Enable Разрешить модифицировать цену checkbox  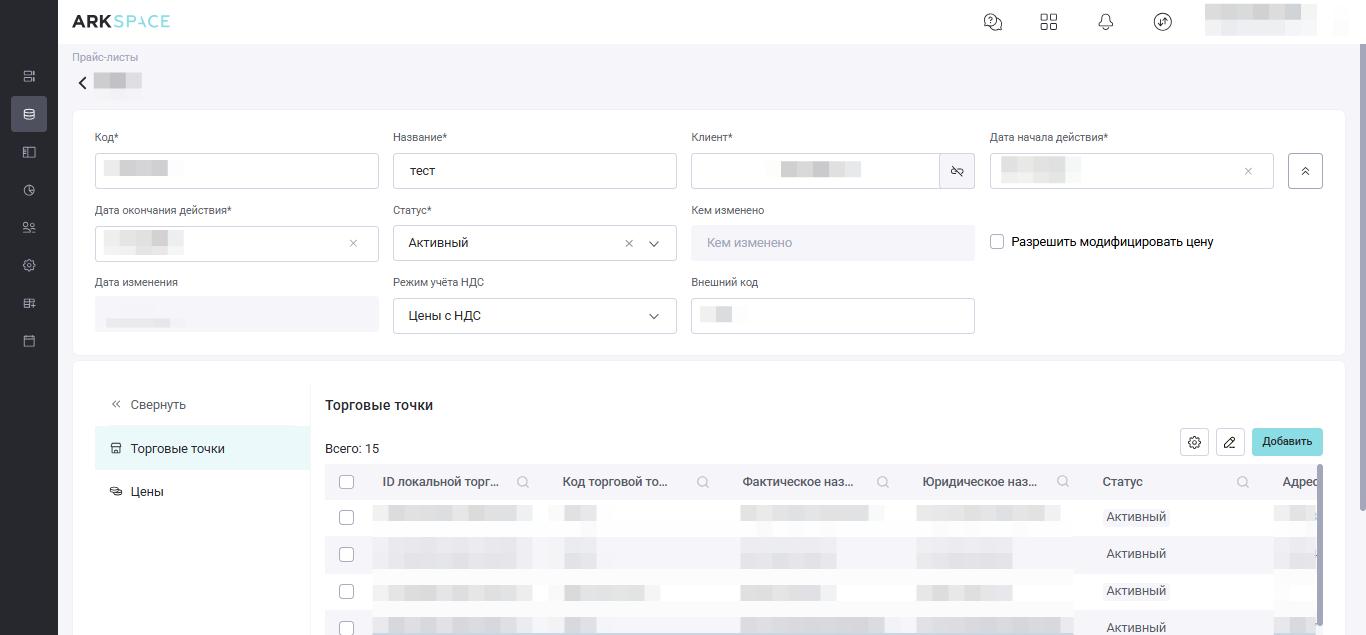click(997, 242)
